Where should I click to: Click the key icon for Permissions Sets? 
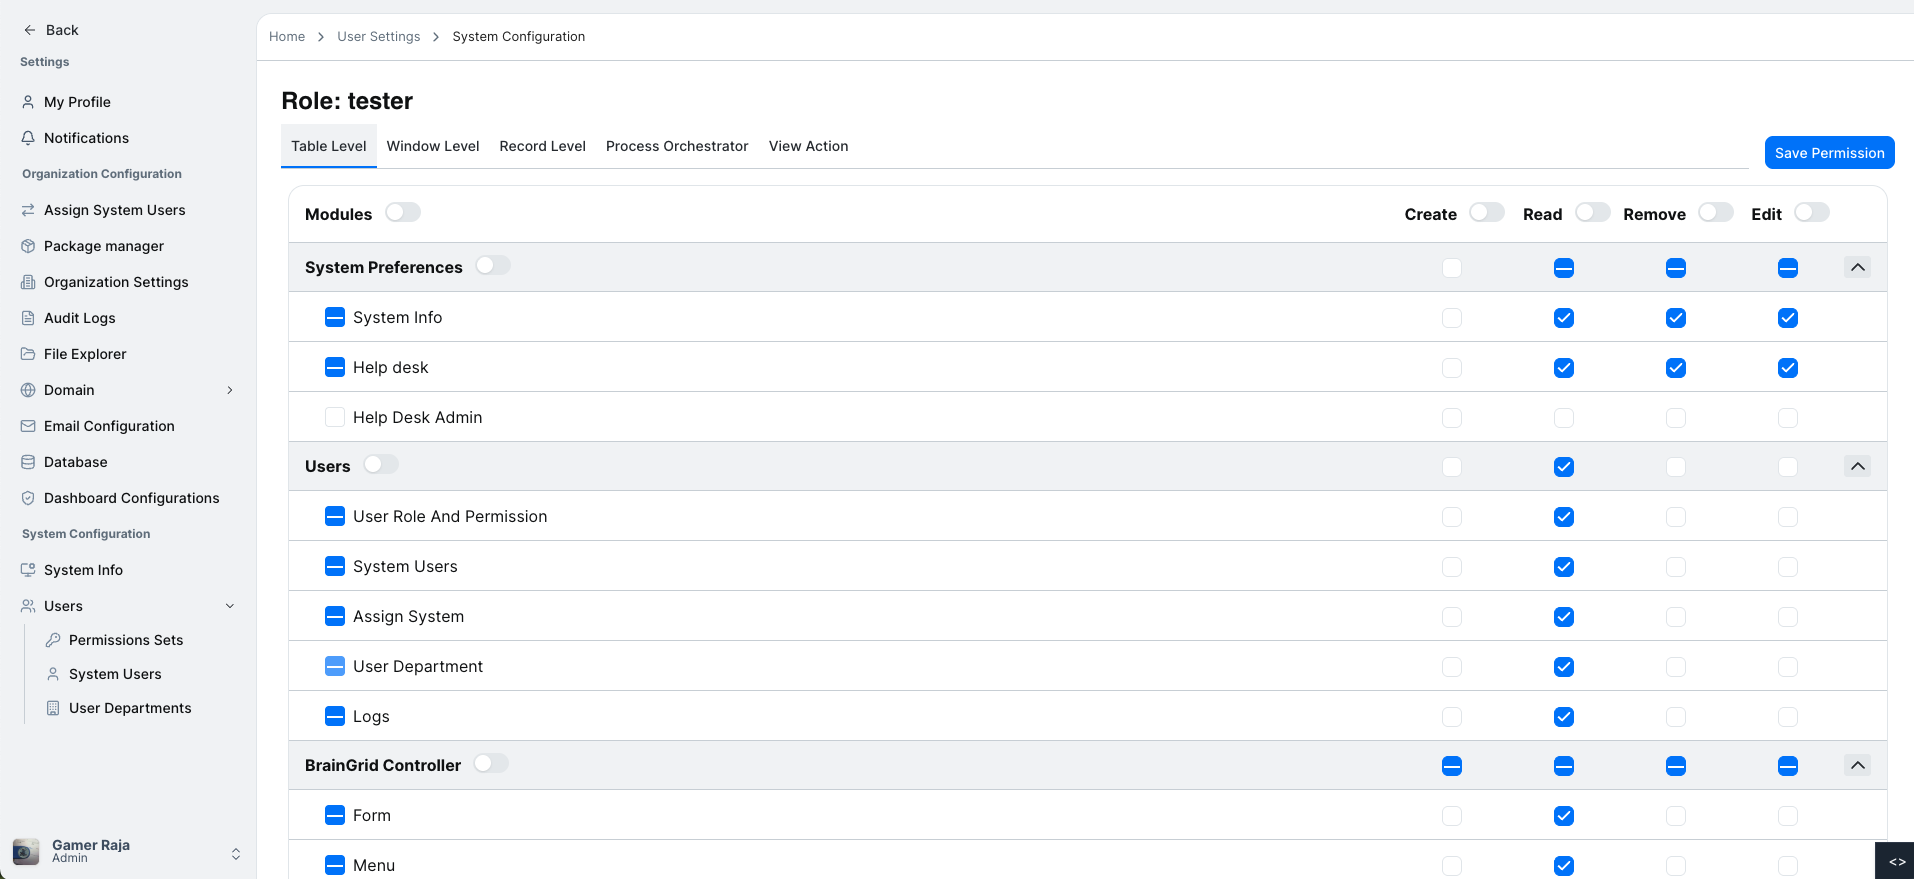53,640
